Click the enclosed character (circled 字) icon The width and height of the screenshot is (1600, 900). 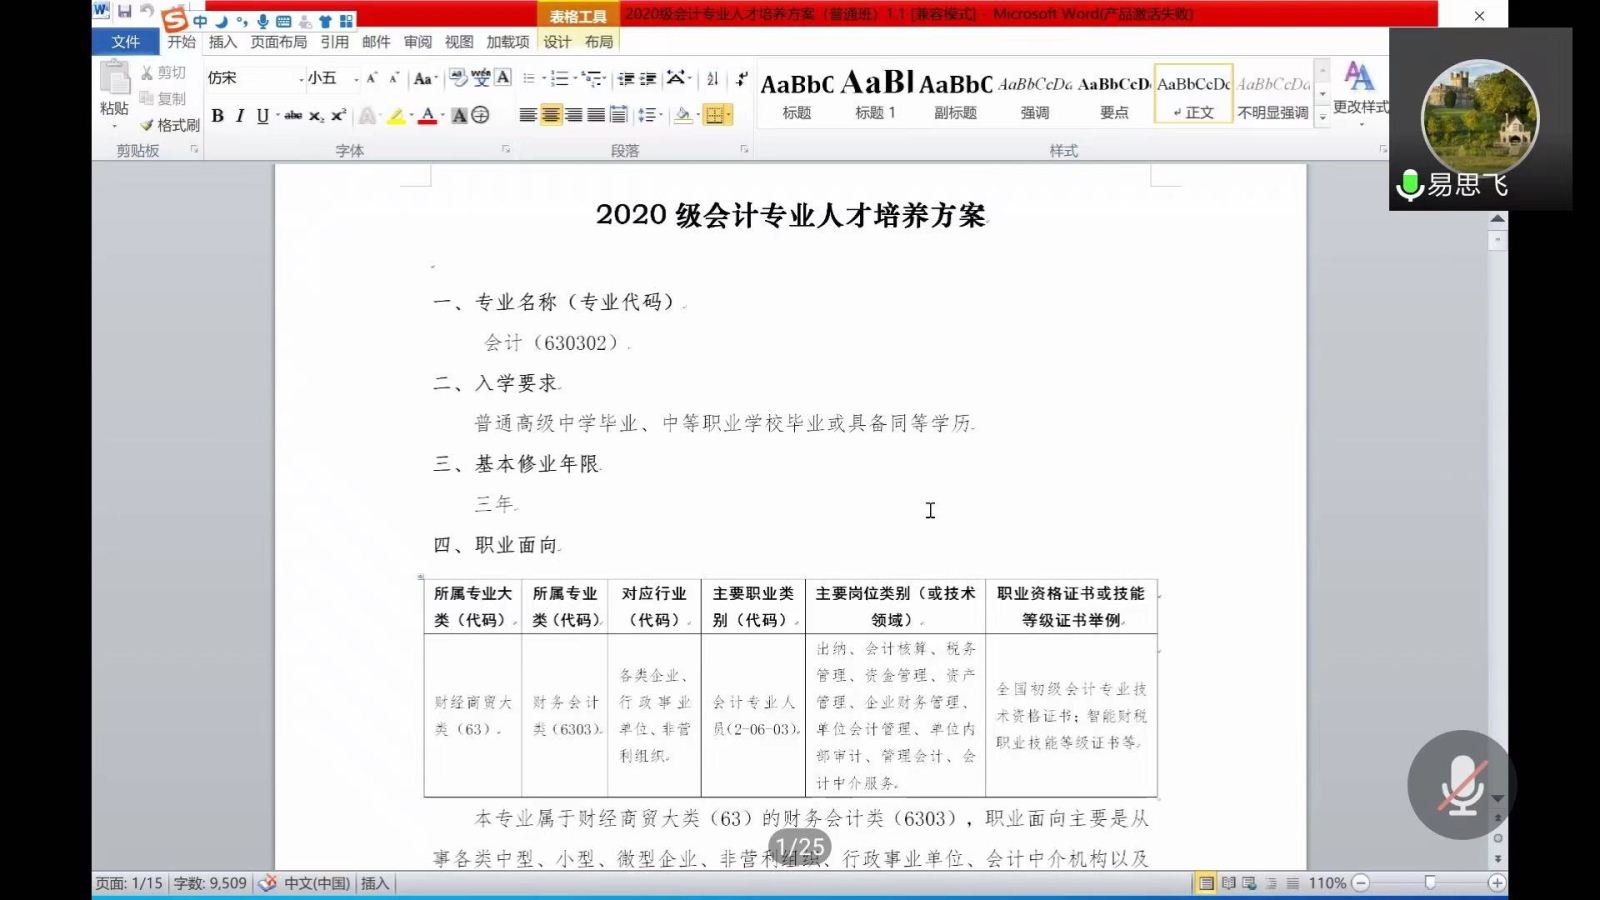pos(481,116)
